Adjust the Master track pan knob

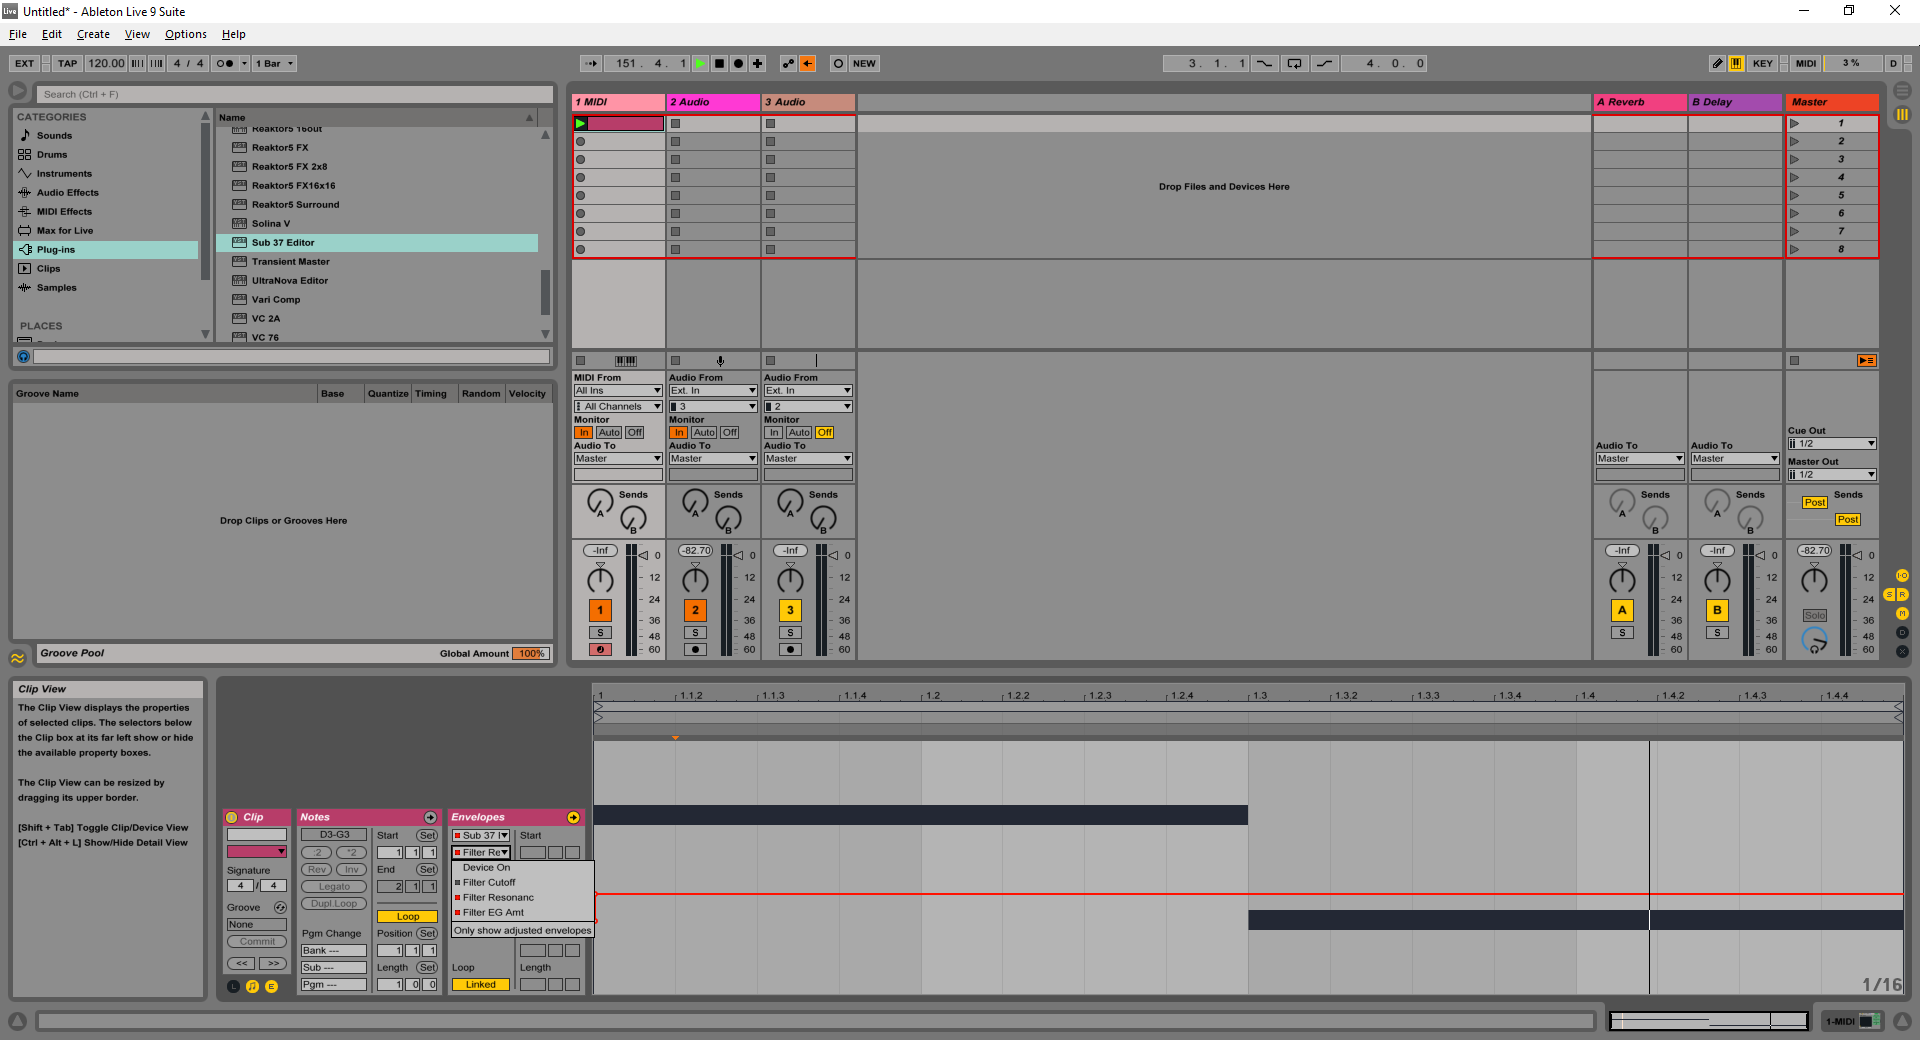(x=1814, y=581)
